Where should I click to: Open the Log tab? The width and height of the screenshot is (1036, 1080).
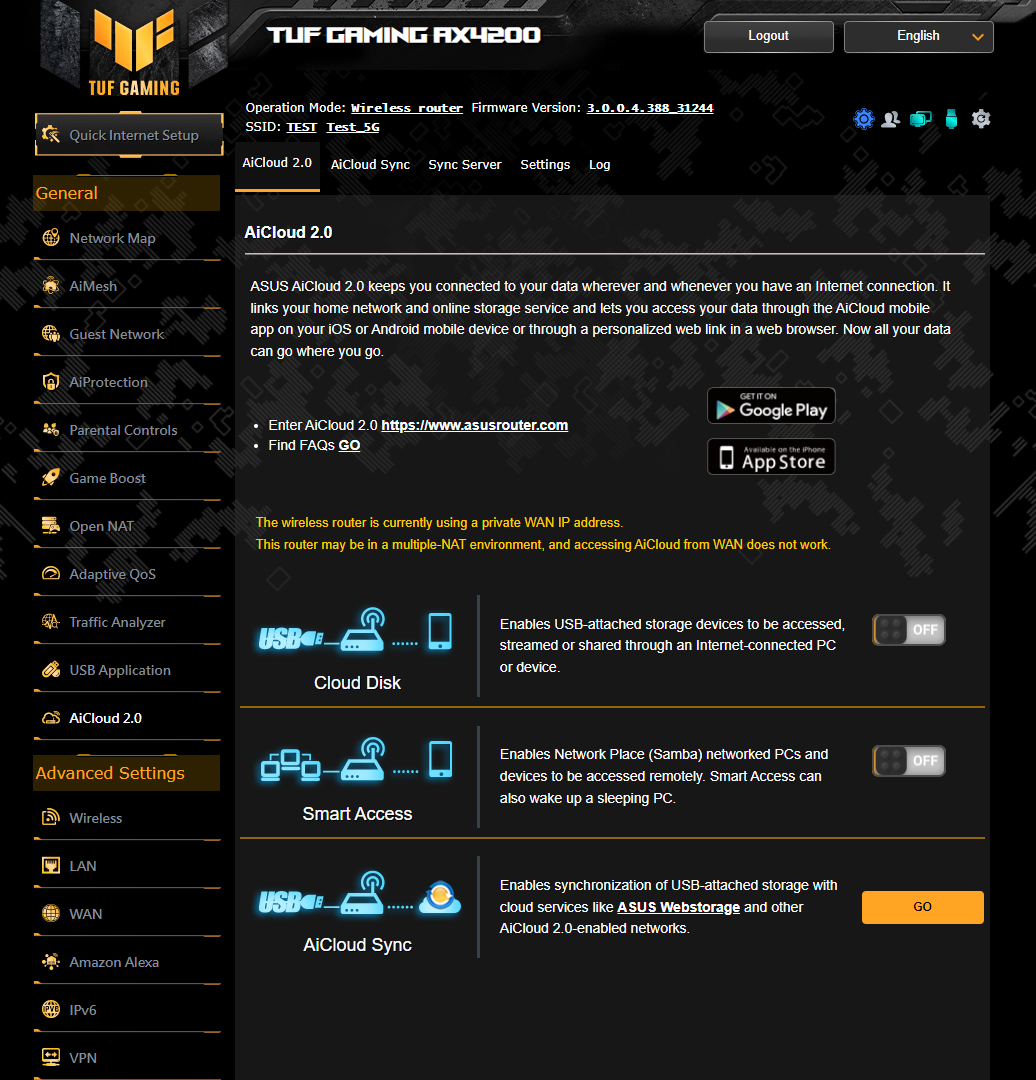tap(599, 165)
